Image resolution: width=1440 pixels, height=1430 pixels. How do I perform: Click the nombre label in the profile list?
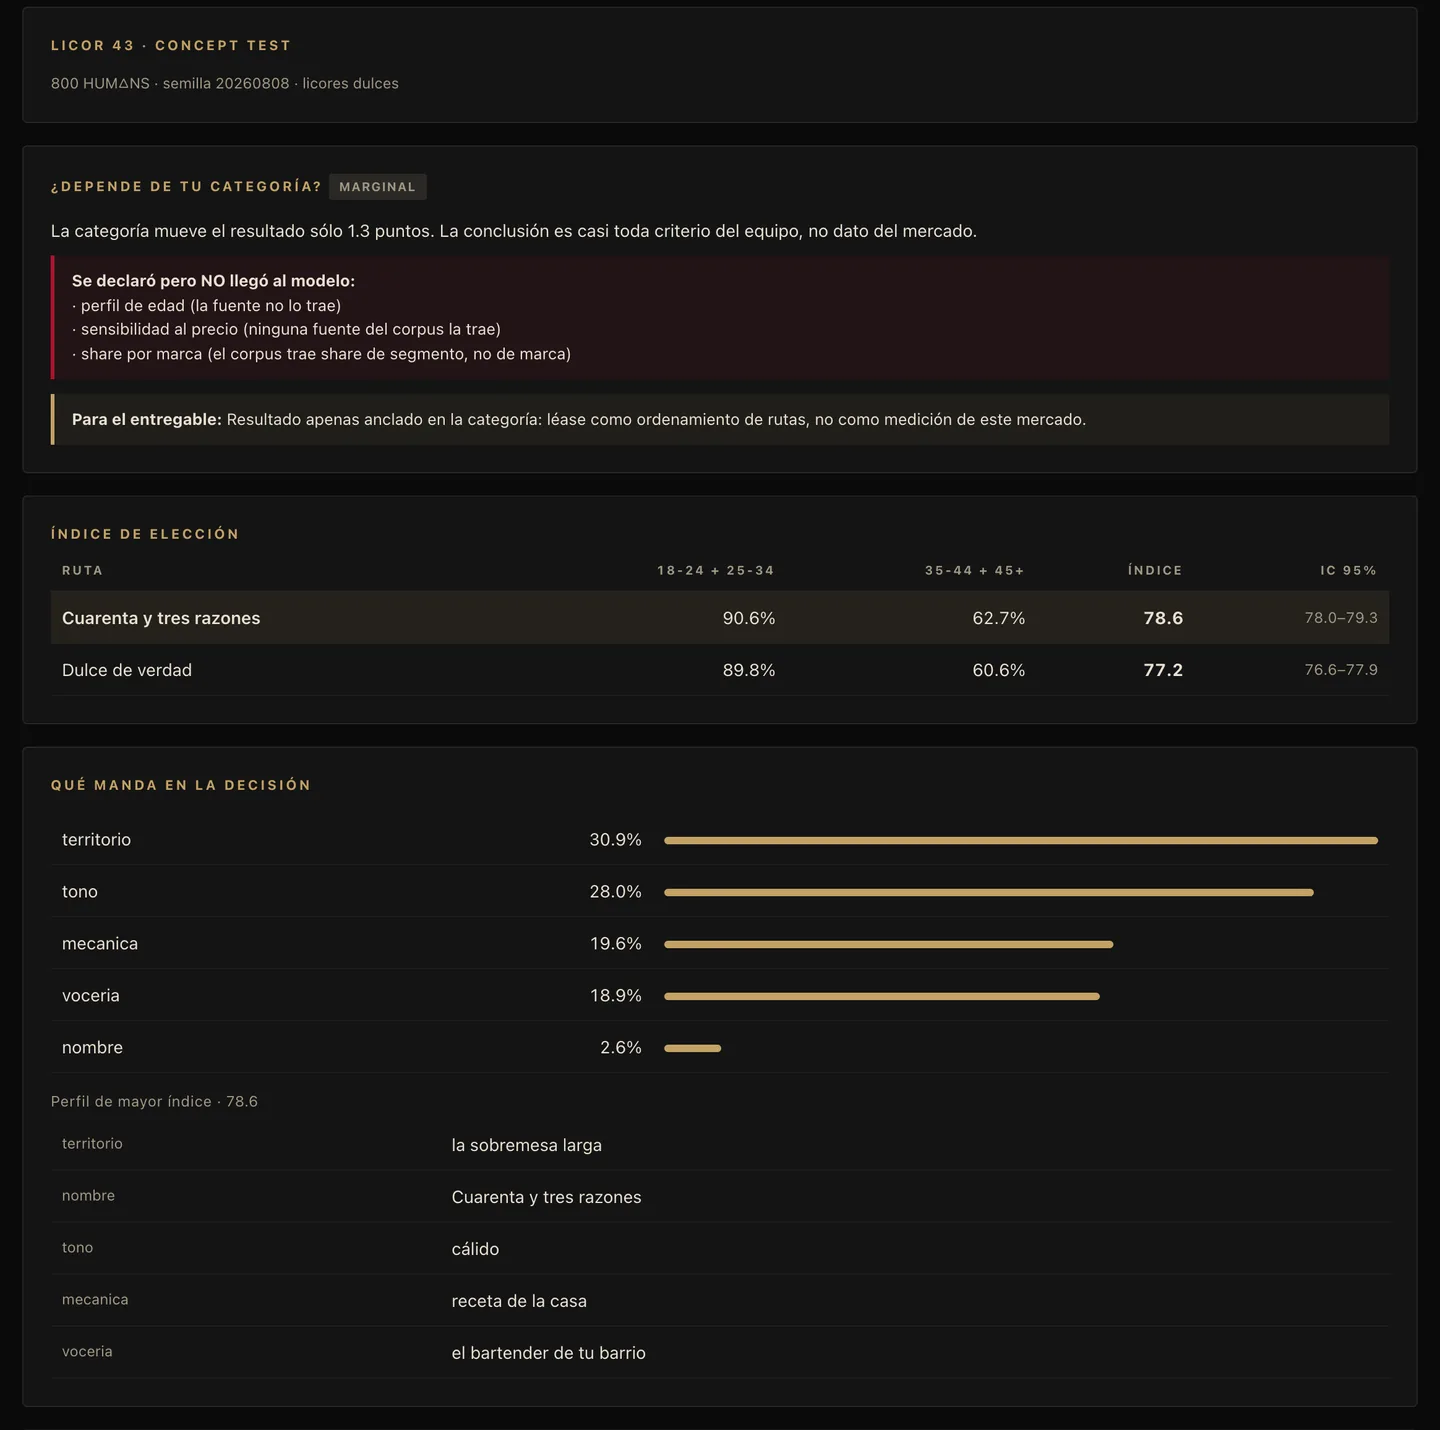(x=88, y=1196)
